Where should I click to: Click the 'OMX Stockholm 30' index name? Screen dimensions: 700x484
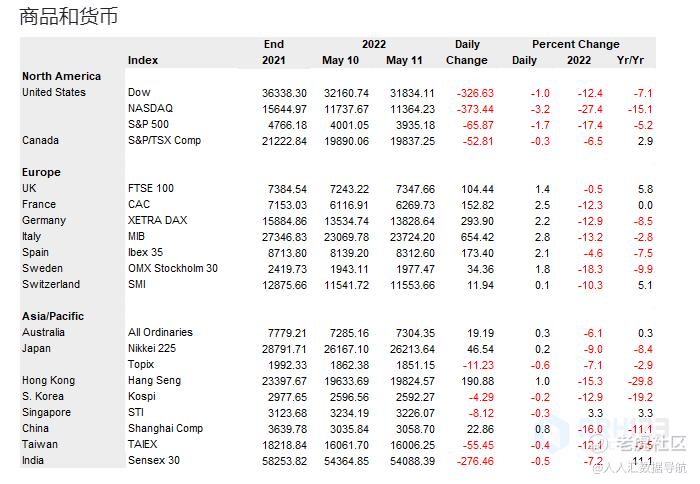coord(173,268)
